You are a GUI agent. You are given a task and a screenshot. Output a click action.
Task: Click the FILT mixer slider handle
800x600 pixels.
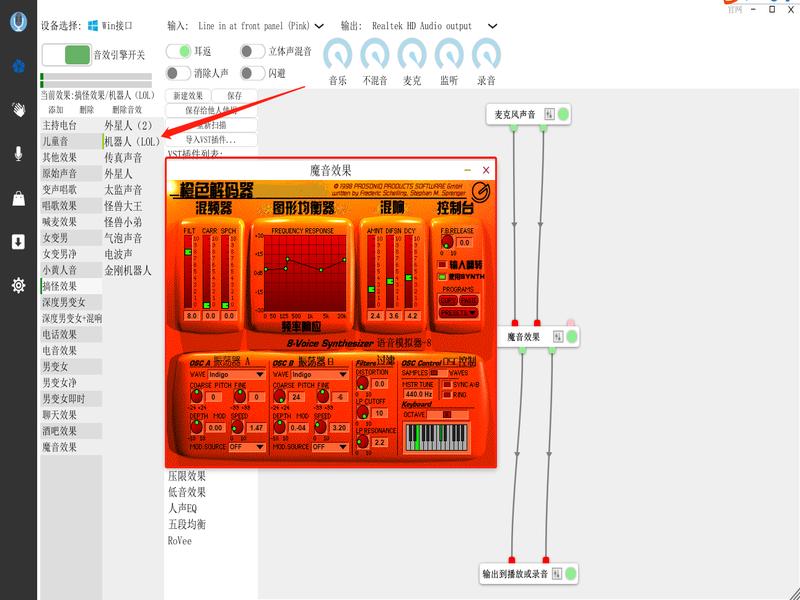[x=188, y=252]
